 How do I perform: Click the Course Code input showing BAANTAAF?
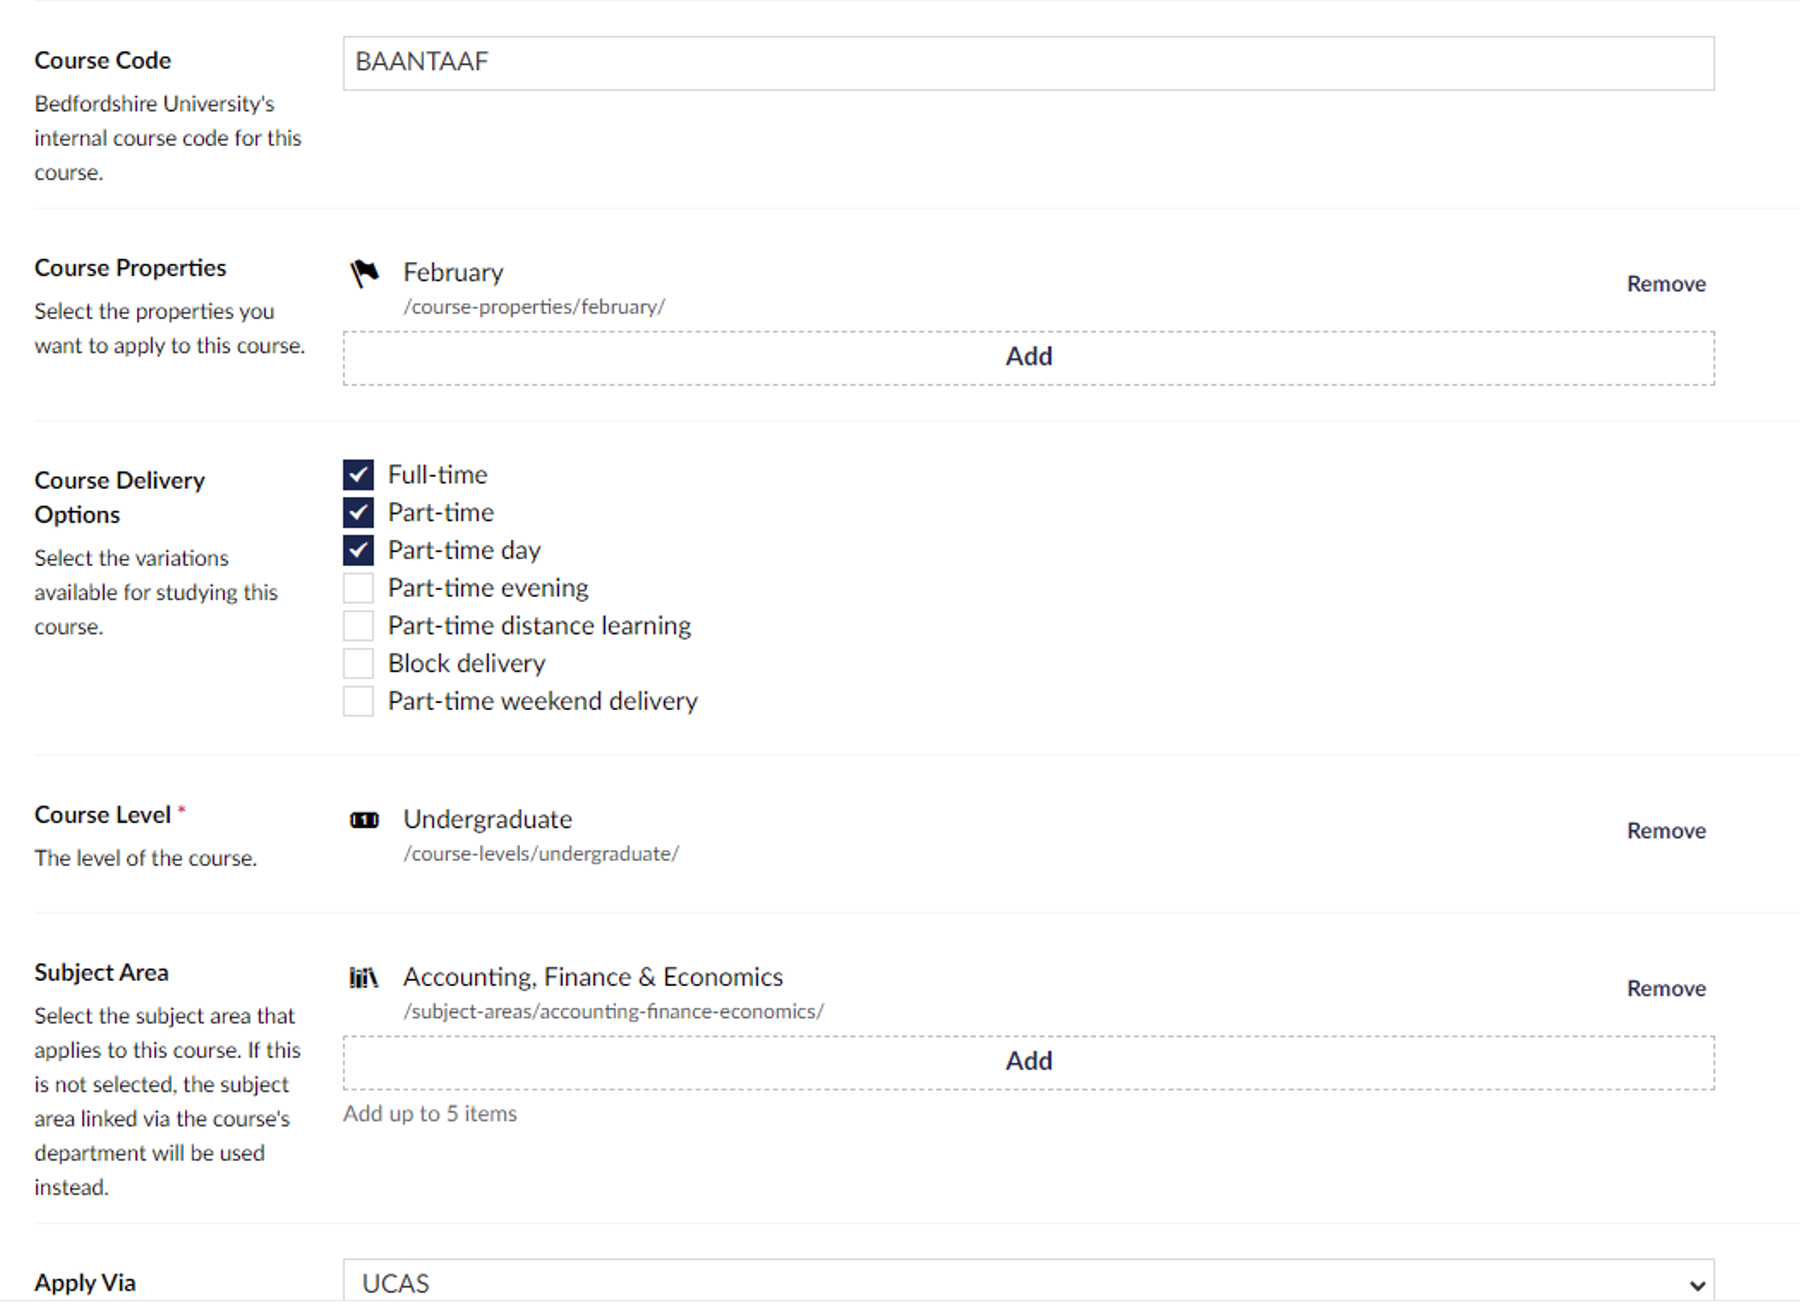(1028, 63)
